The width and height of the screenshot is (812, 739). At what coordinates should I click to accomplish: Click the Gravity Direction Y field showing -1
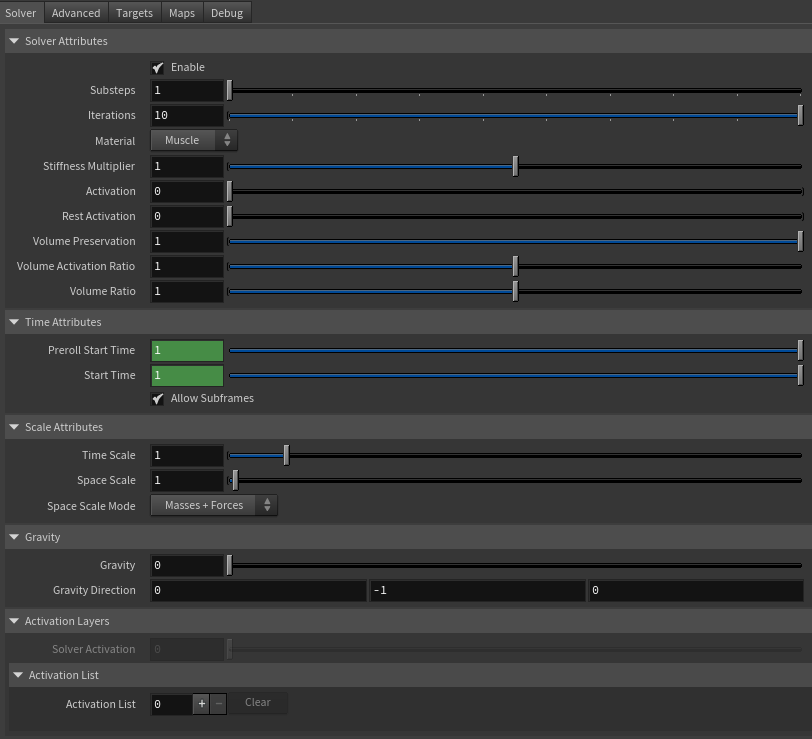tap(477, 590)
